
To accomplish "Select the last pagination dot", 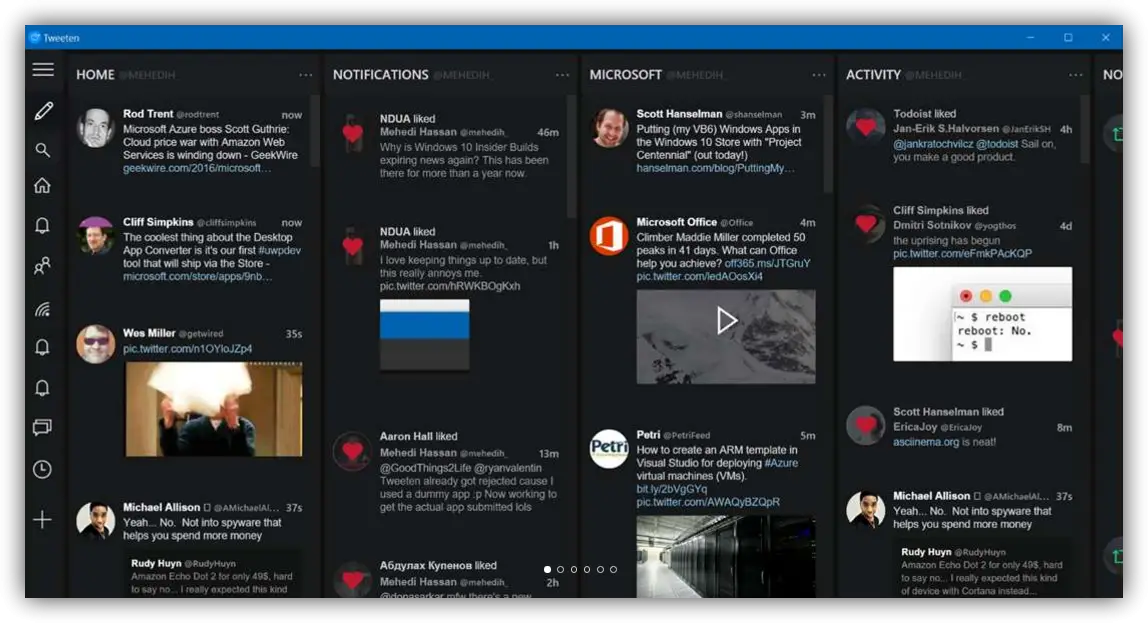I will (614, 569).
